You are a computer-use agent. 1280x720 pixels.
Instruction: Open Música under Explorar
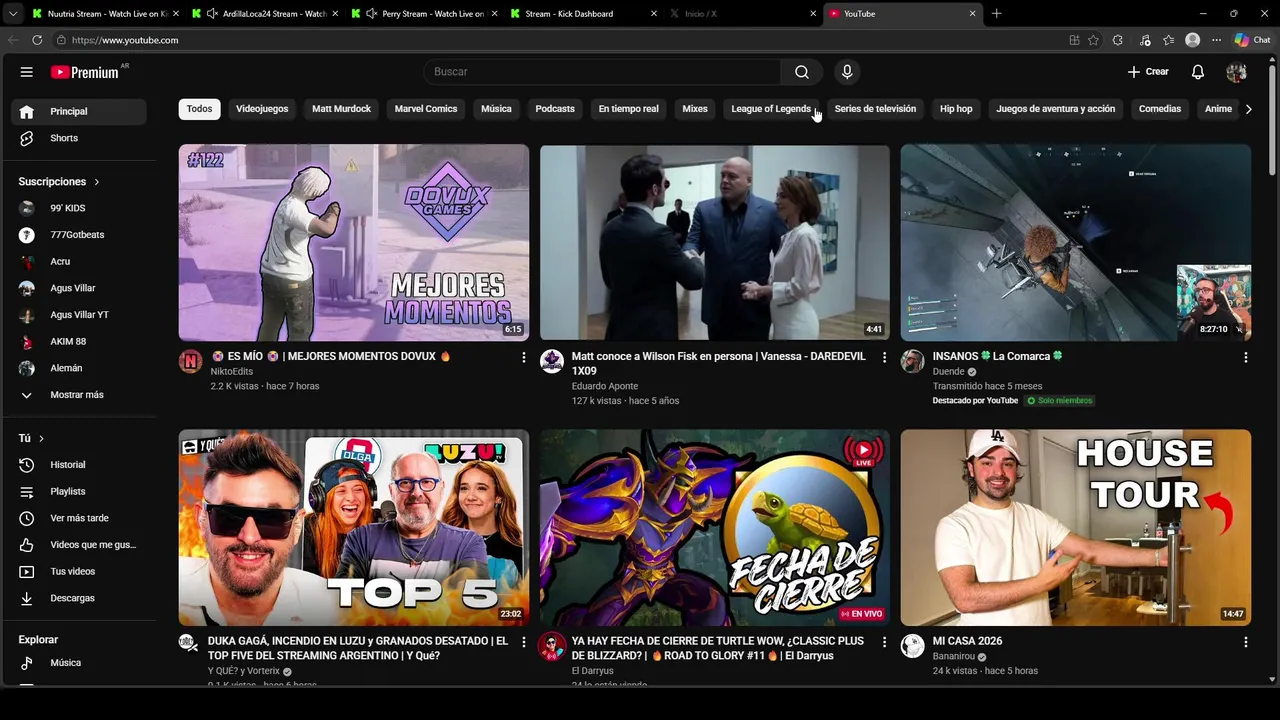coord(79,663)
